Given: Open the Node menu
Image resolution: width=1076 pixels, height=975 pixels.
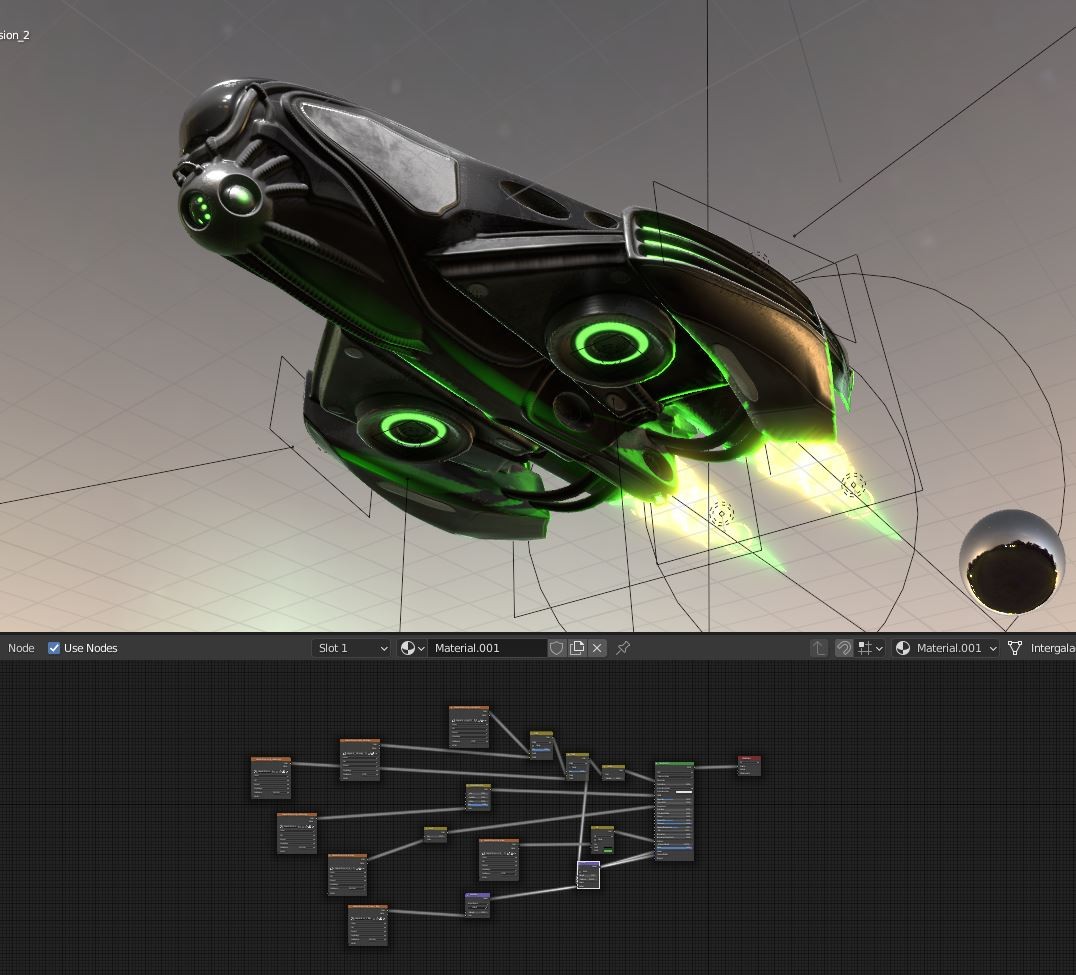Looking at the screenshot, I should [20, 648].
